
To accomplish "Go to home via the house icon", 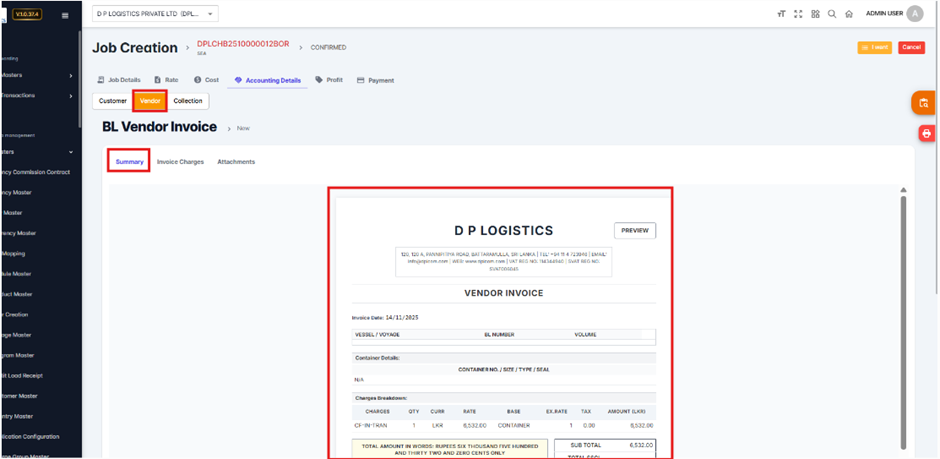I will [849, 14].
